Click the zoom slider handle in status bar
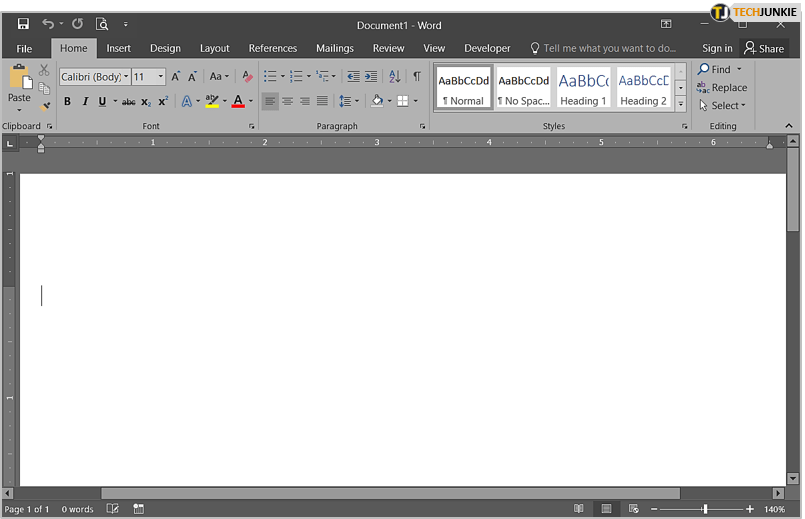The image size is (805, 519). [x=705, y=509]
